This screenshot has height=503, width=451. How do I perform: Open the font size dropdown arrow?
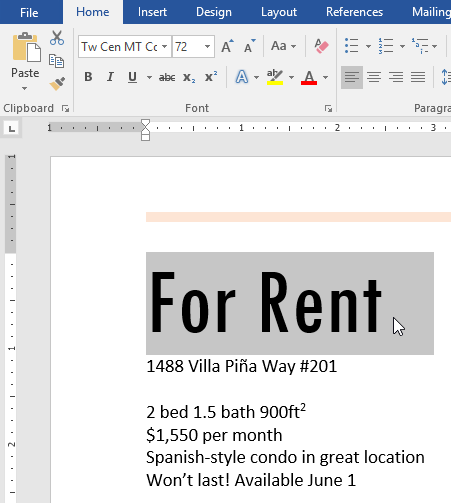click(207, 46)
